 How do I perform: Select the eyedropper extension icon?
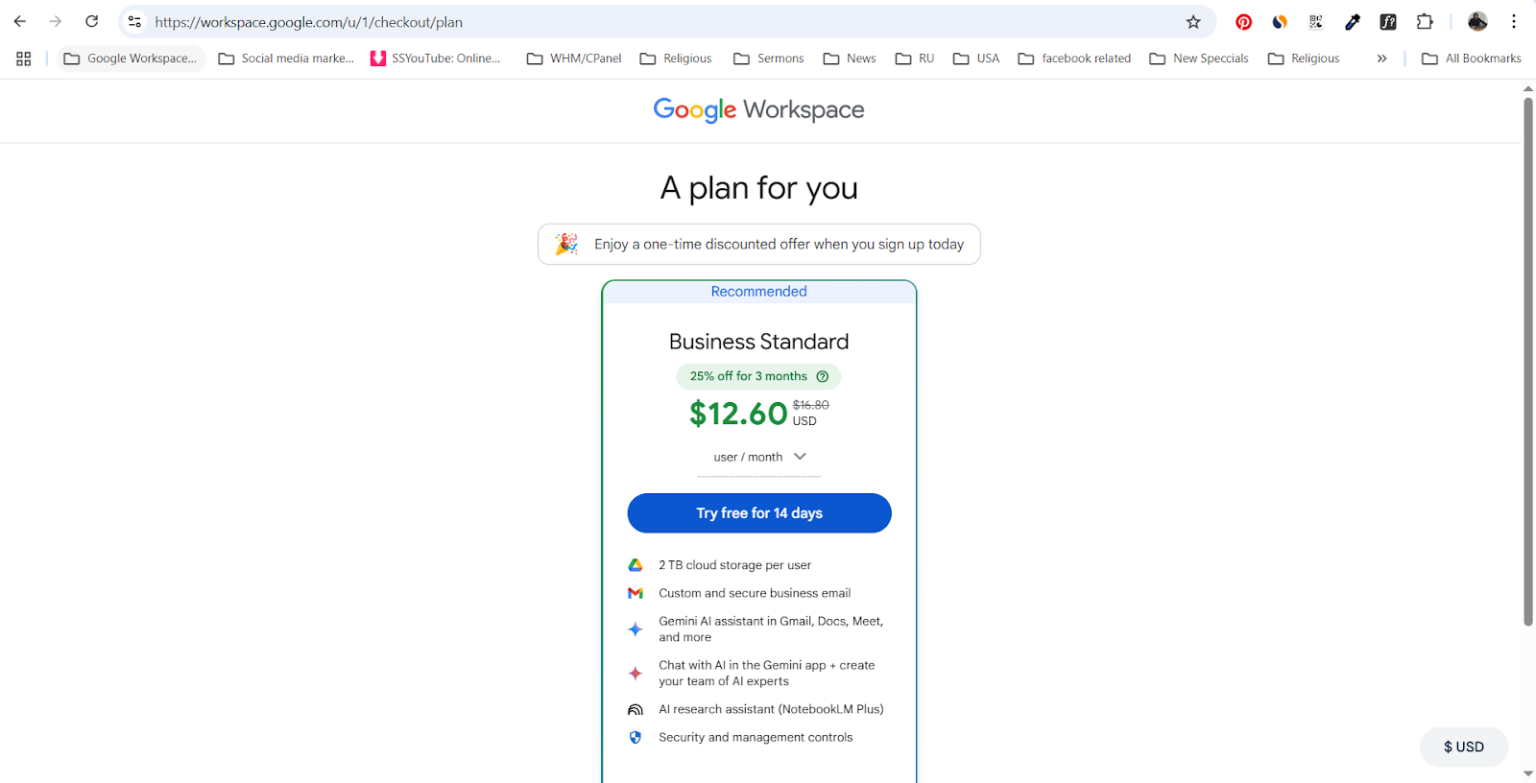[1353, 21]
